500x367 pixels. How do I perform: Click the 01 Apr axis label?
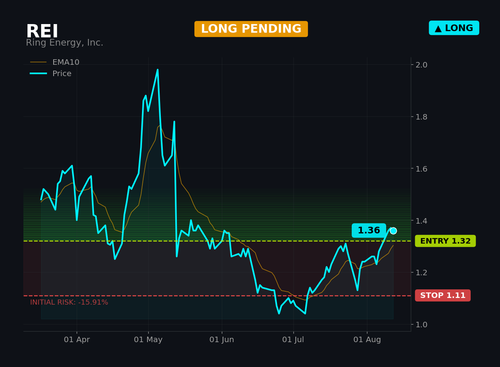[77, 340]
